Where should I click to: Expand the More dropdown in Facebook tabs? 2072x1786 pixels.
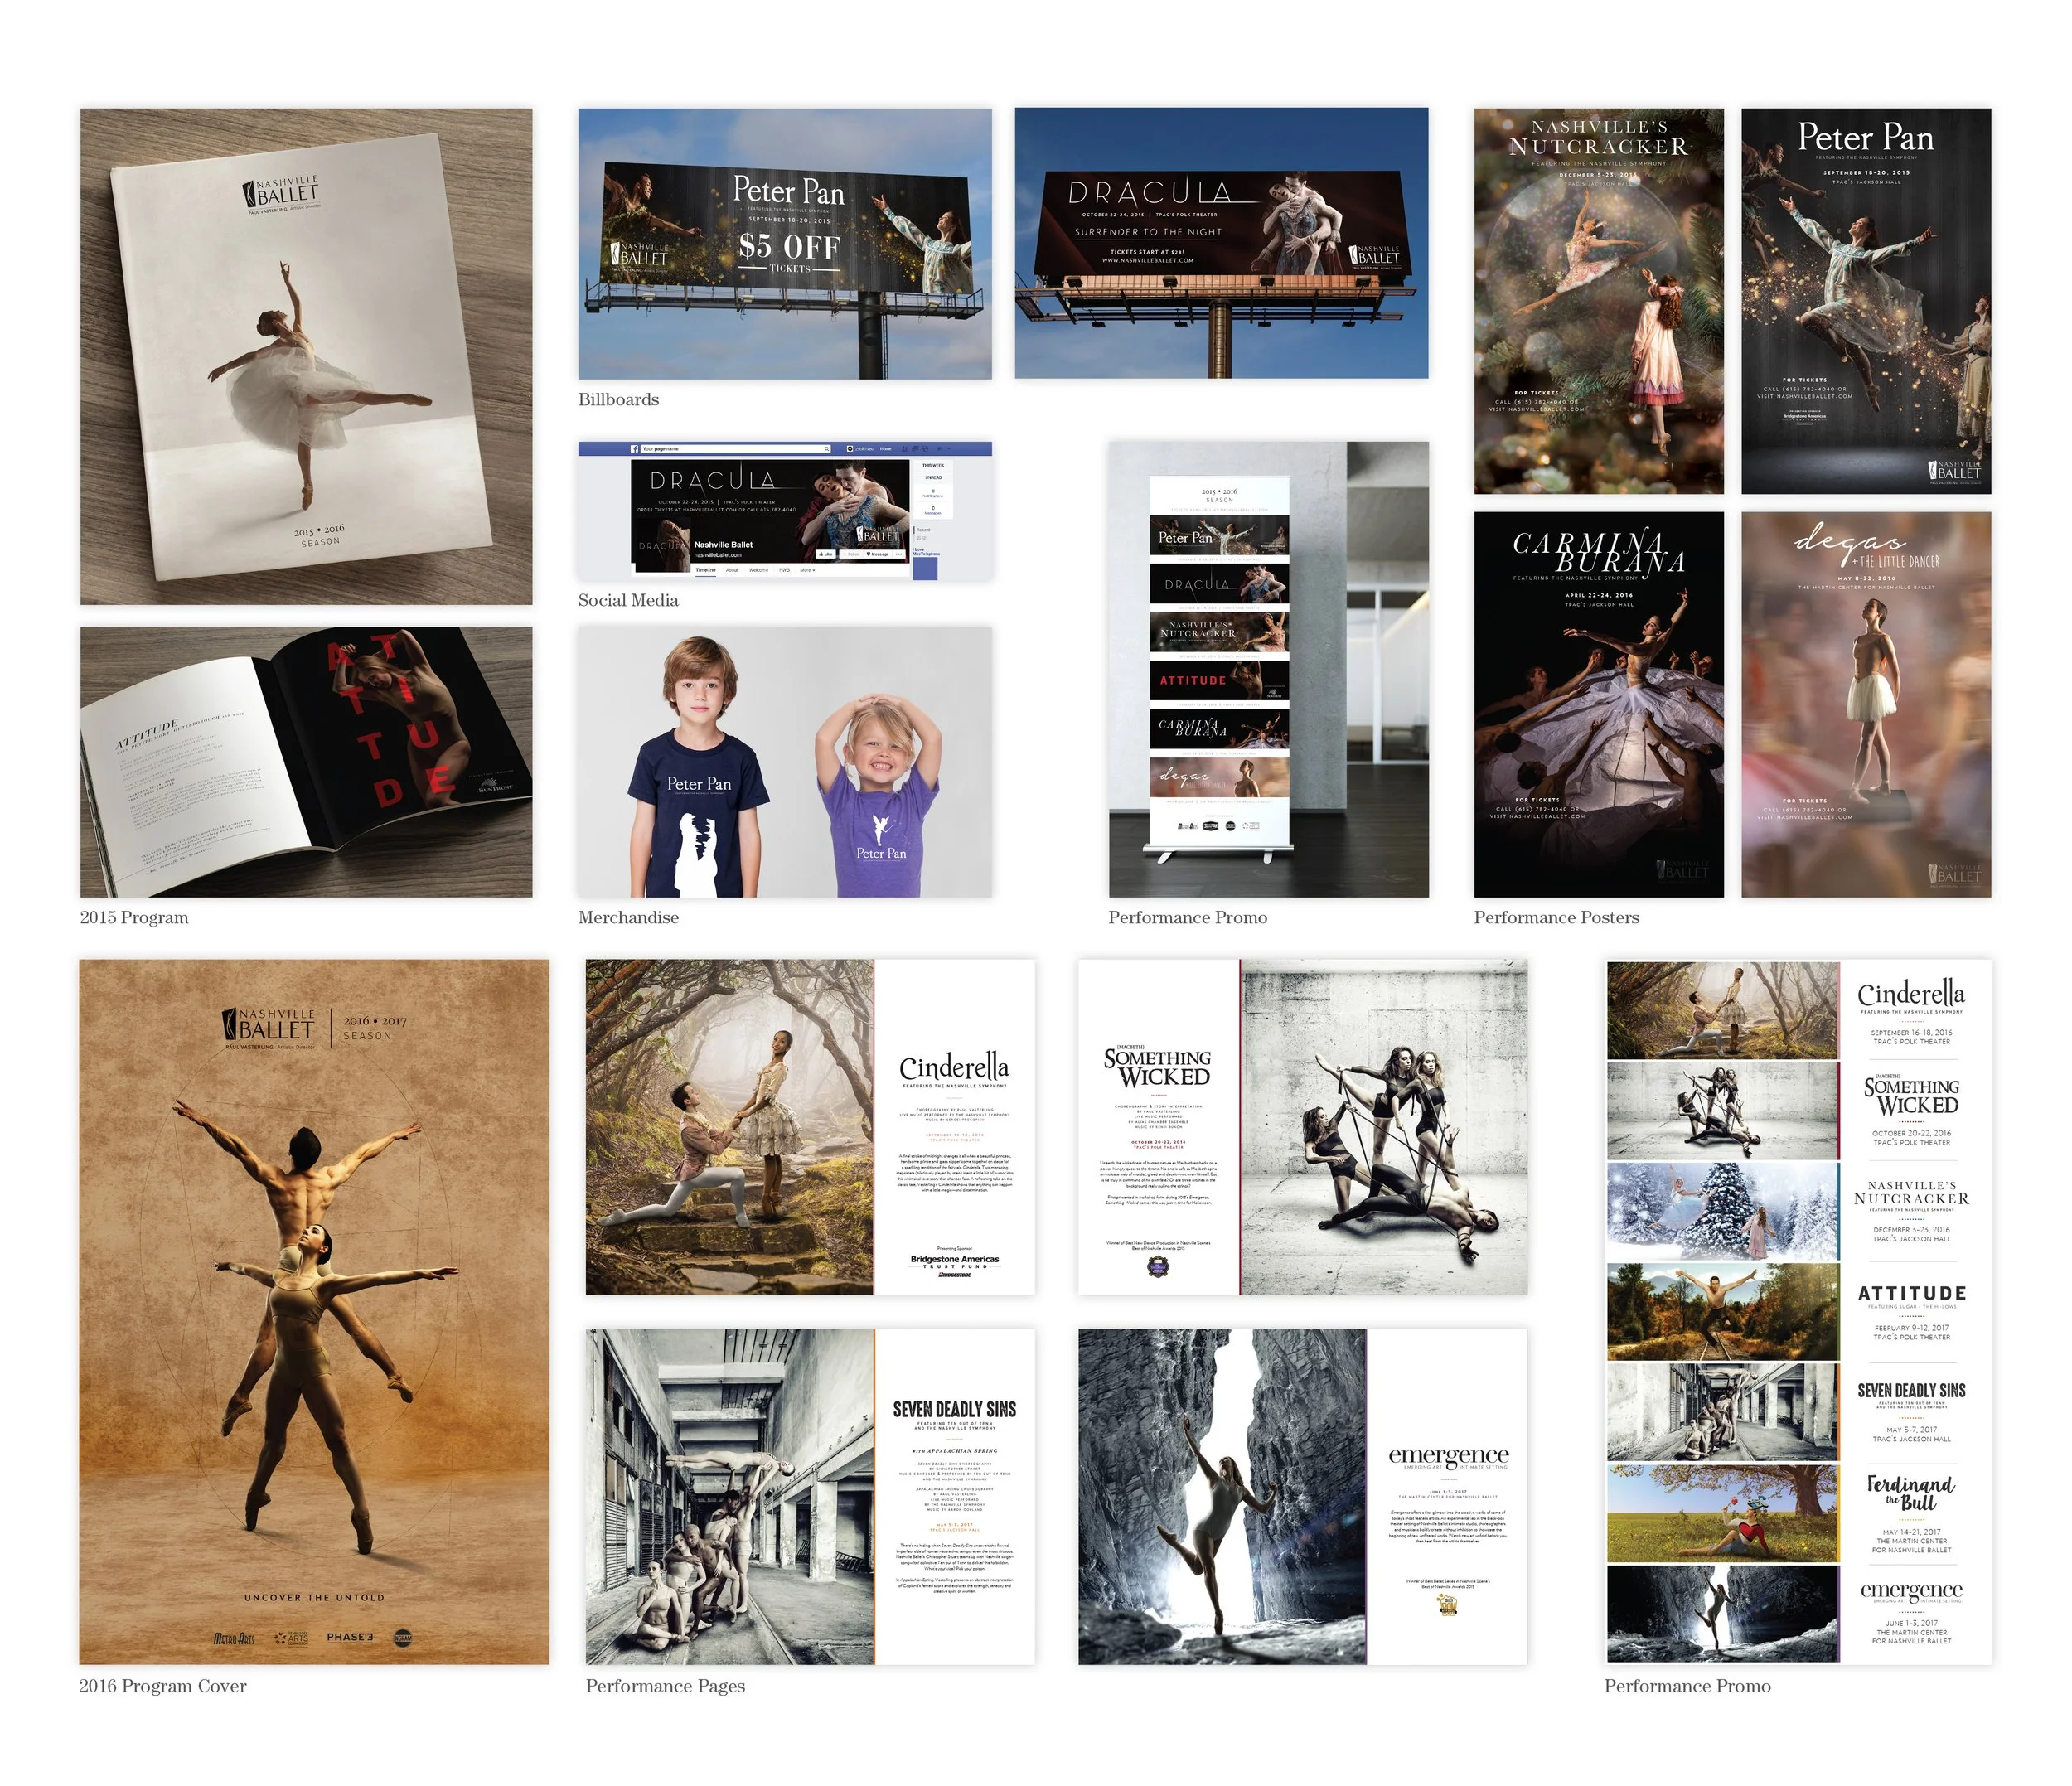pos(808,571)
